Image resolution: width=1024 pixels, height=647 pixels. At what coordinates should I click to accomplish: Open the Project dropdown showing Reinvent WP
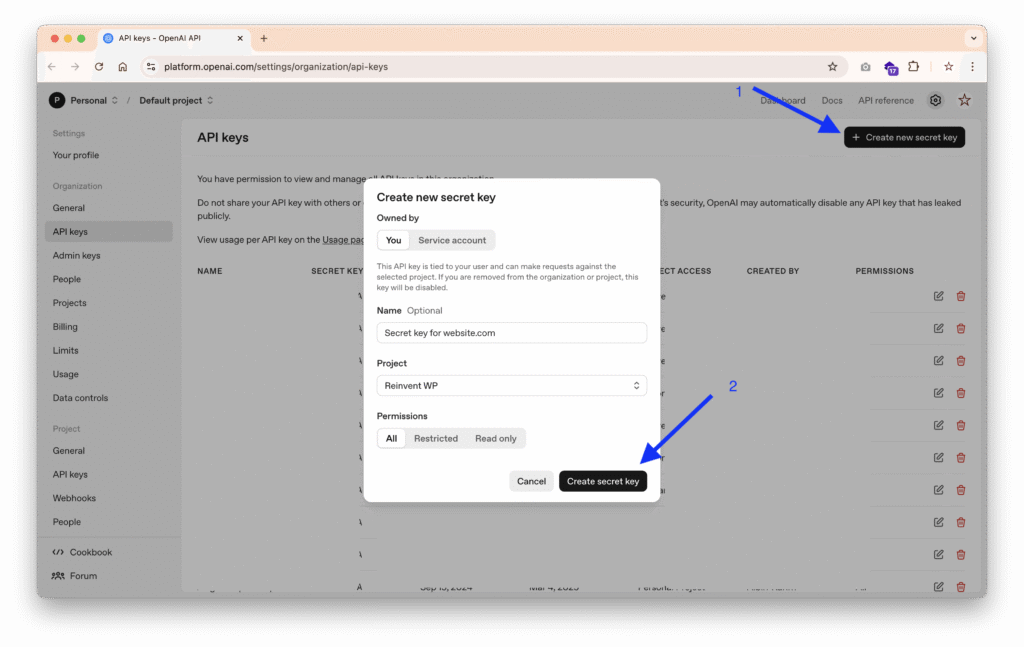512,385
